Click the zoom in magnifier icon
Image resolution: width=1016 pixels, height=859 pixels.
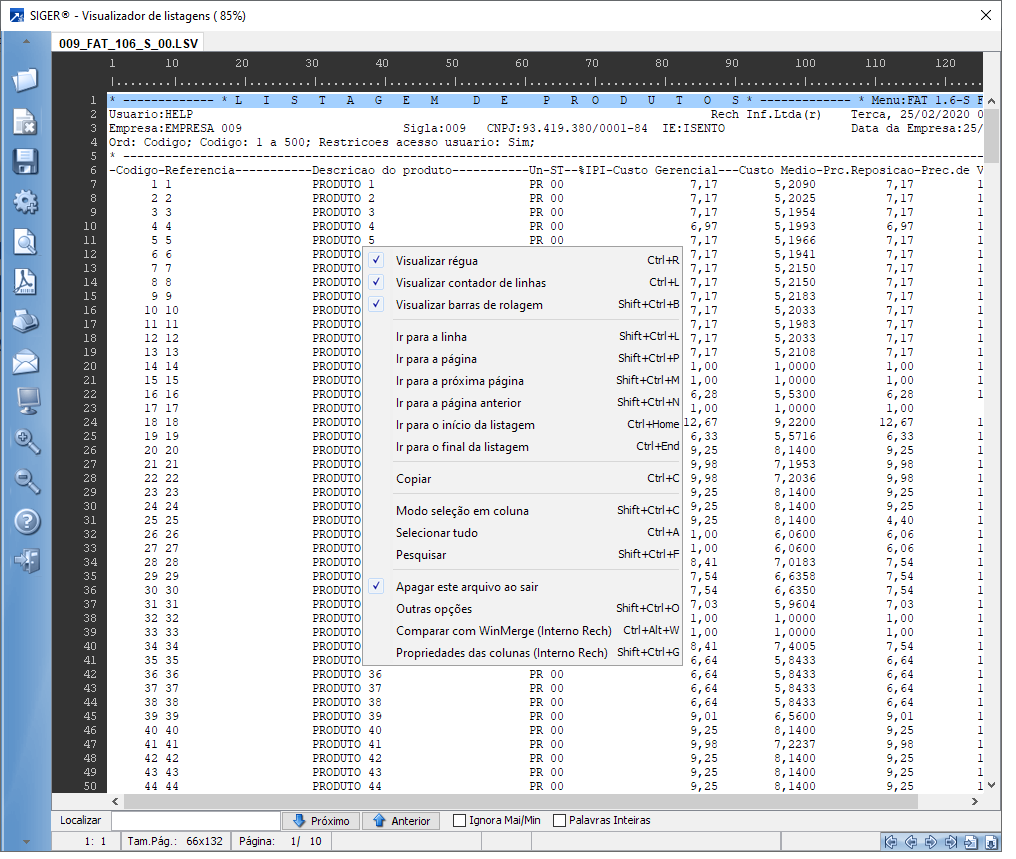tap(25, 441)
